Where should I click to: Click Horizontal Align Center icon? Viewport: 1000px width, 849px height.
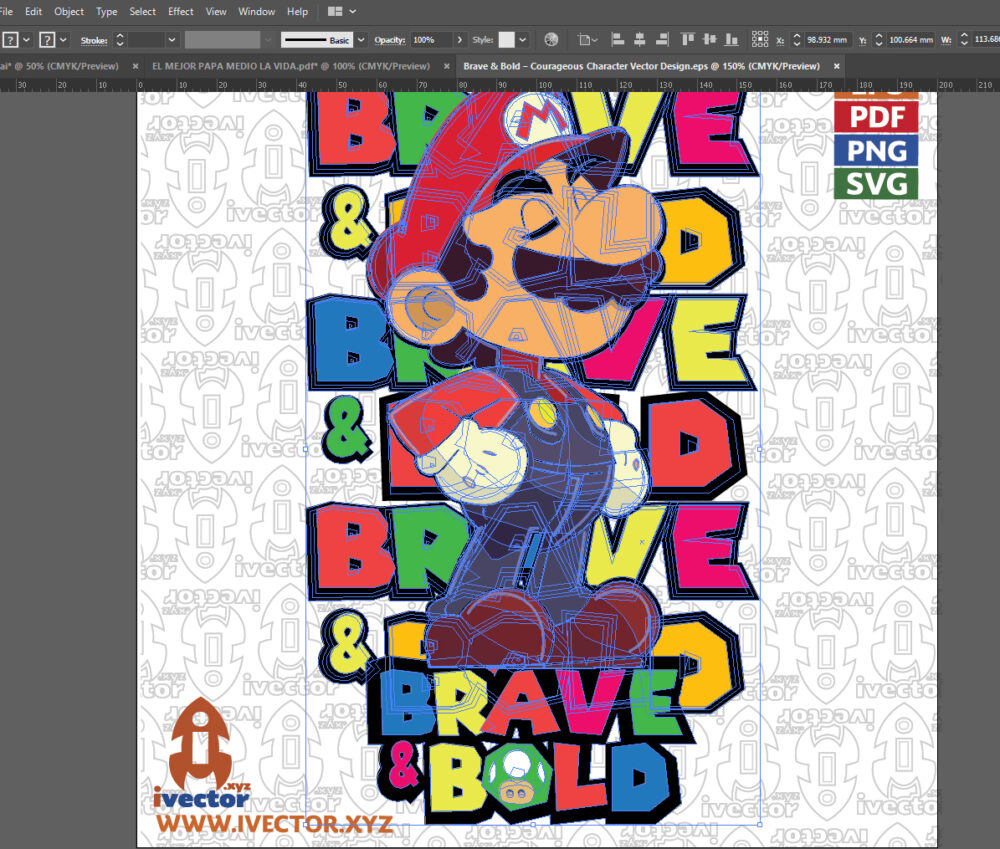coord(640,40)
